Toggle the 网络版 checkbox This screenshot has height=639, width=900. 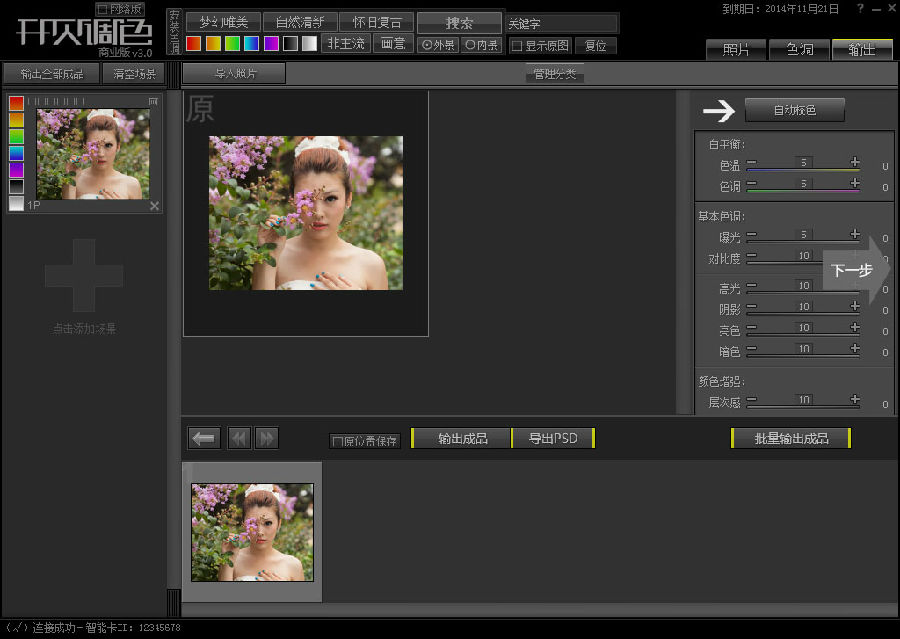click(101, 9)
